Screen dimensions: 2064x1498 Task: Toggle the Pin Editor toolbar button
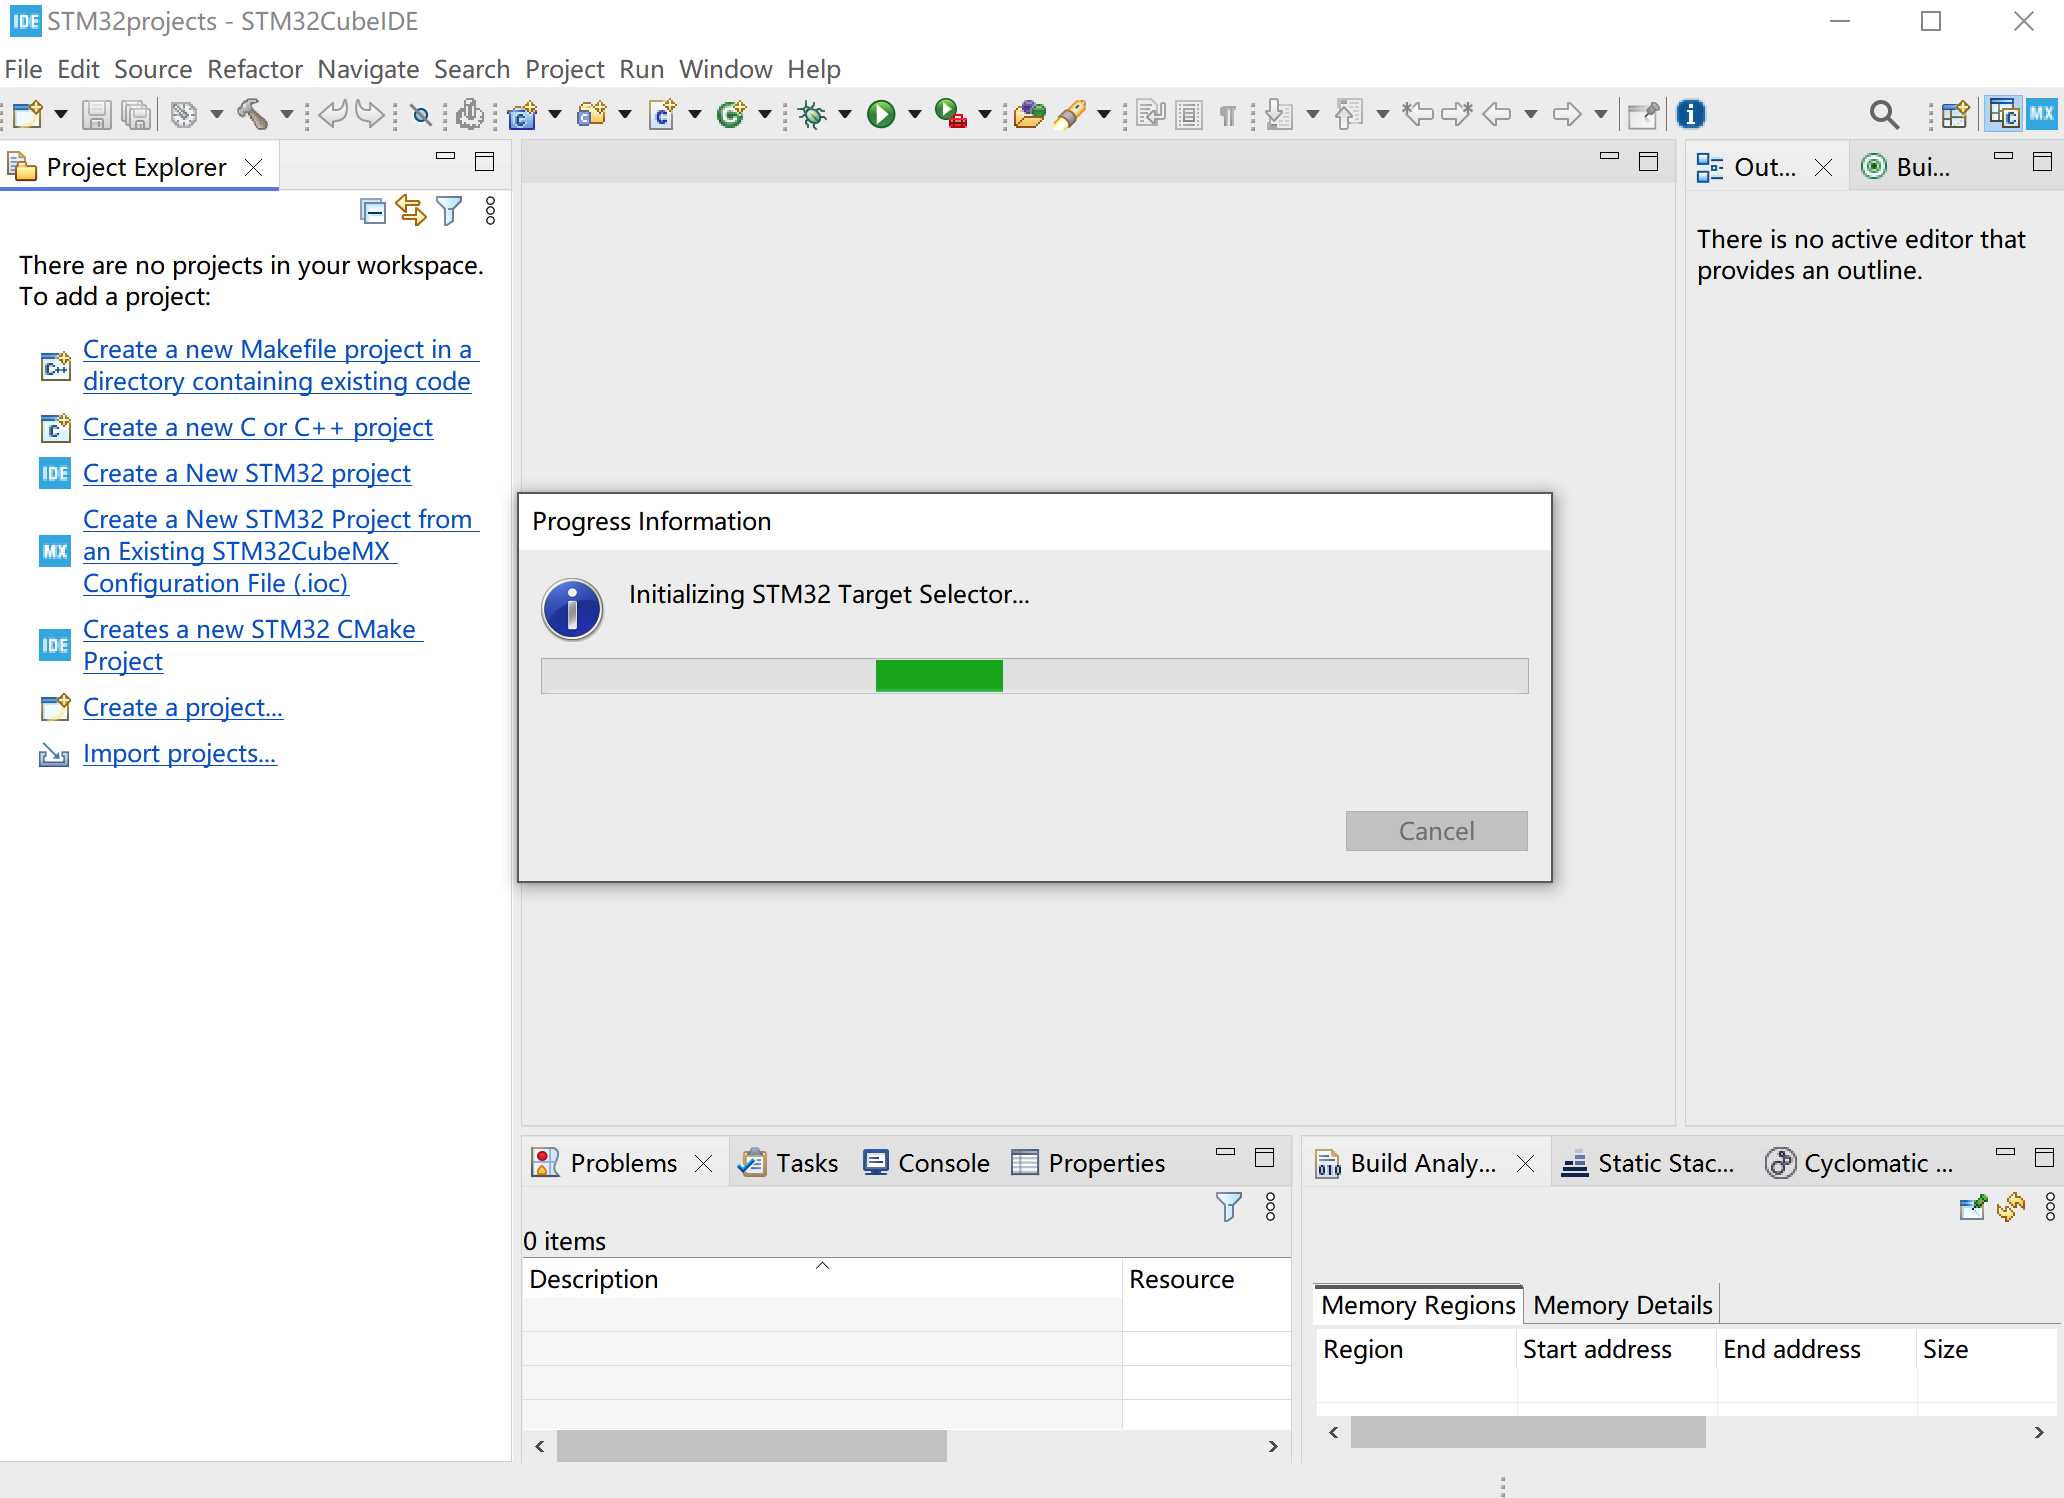[1642, 114]
